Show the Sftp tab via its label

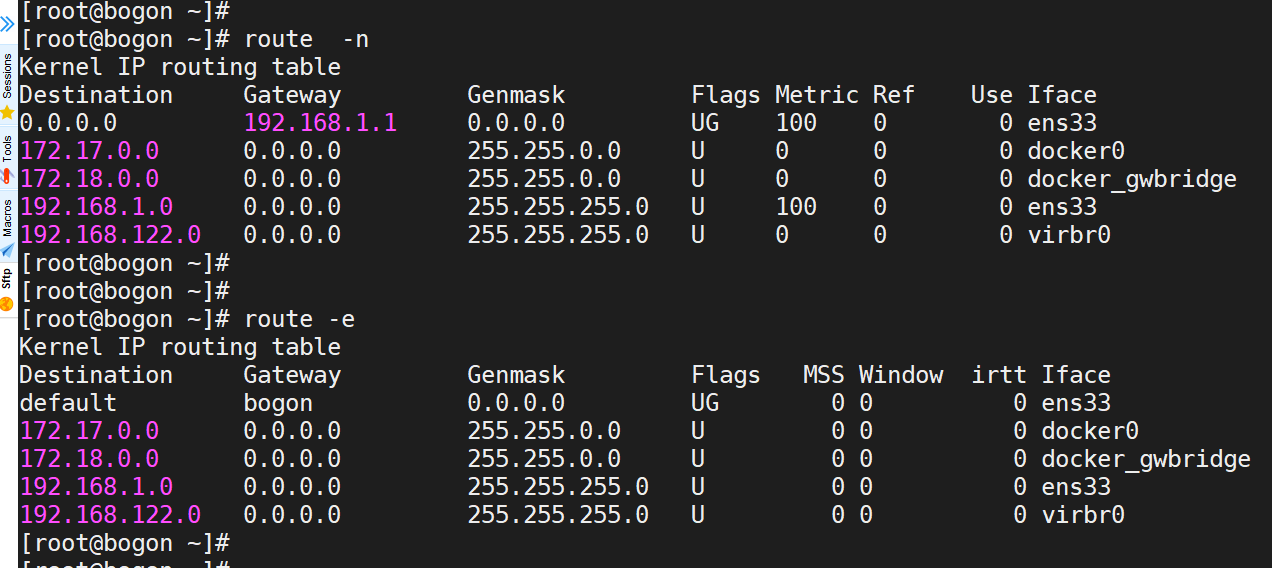(x=7, y=278)
